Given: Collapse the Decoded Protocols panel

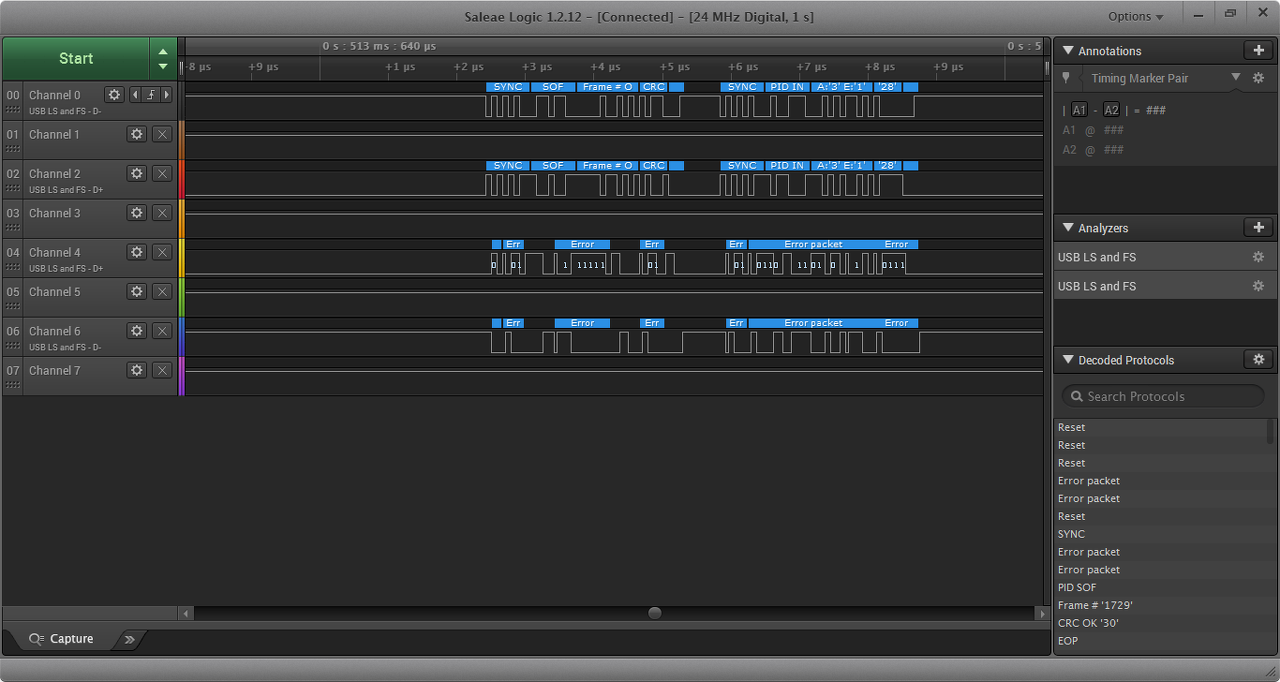Looking at the screenshot, I should 1068,360.
